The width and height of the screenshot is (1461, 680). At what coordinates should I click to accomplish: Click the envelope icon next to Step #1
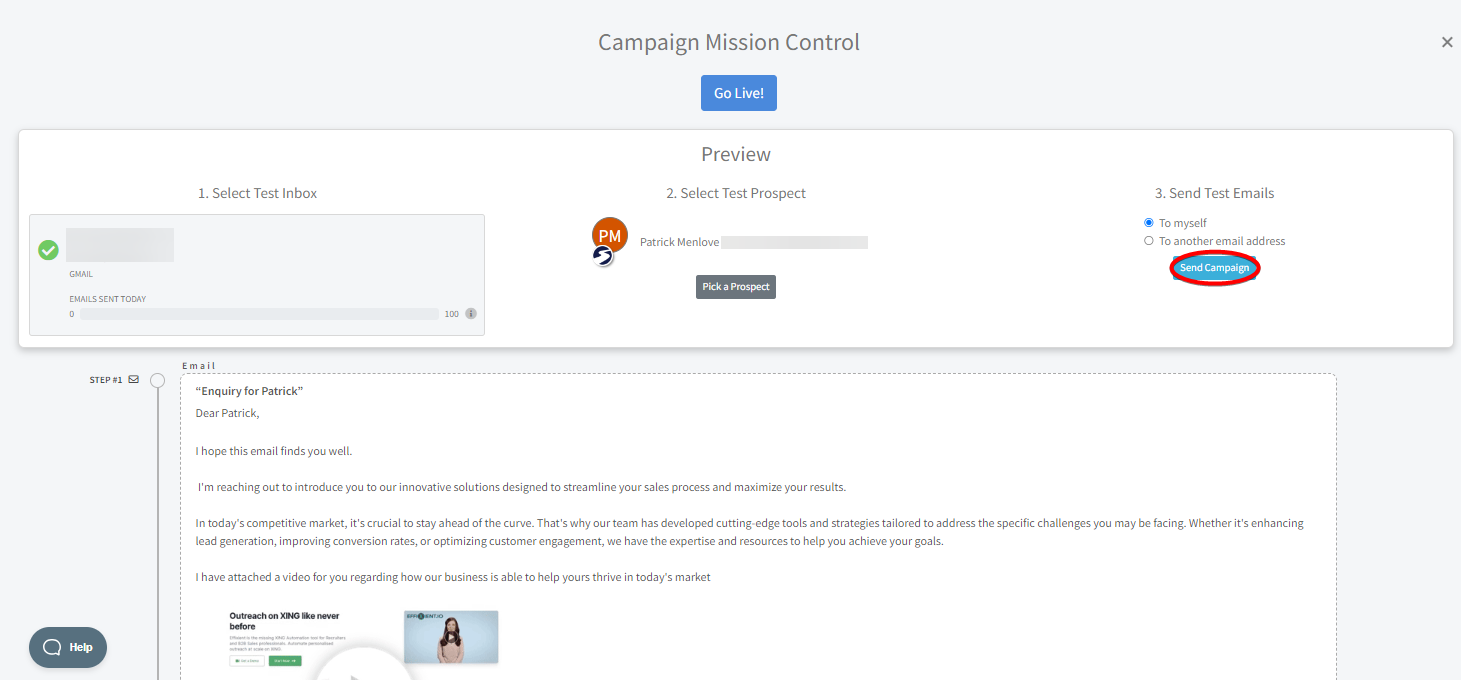[x=134, y=380]
